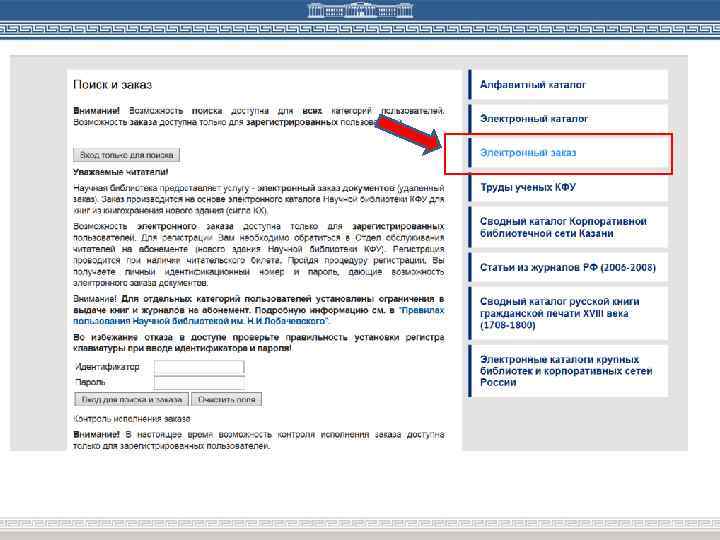Open Статьи из журналов РФ (2005-2008)
Screen dimensions: 720x540
tap(568, 267)
